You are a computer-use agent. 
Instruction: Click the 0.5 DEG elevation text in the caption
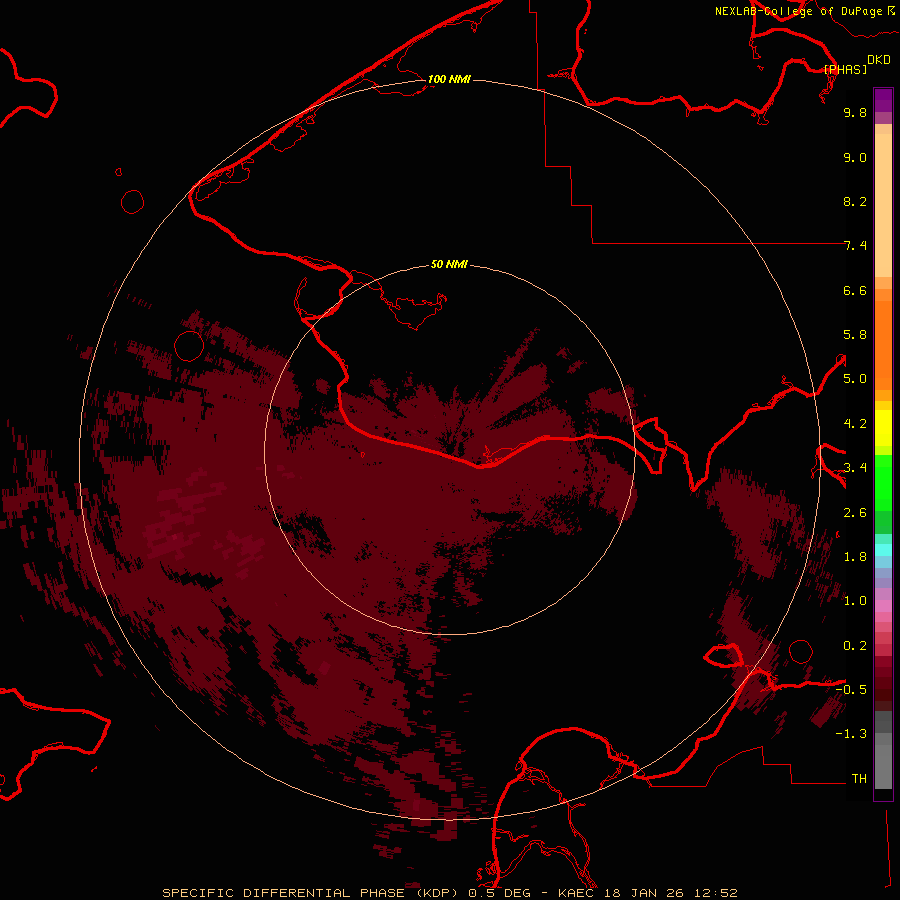[x=500, y=893]
